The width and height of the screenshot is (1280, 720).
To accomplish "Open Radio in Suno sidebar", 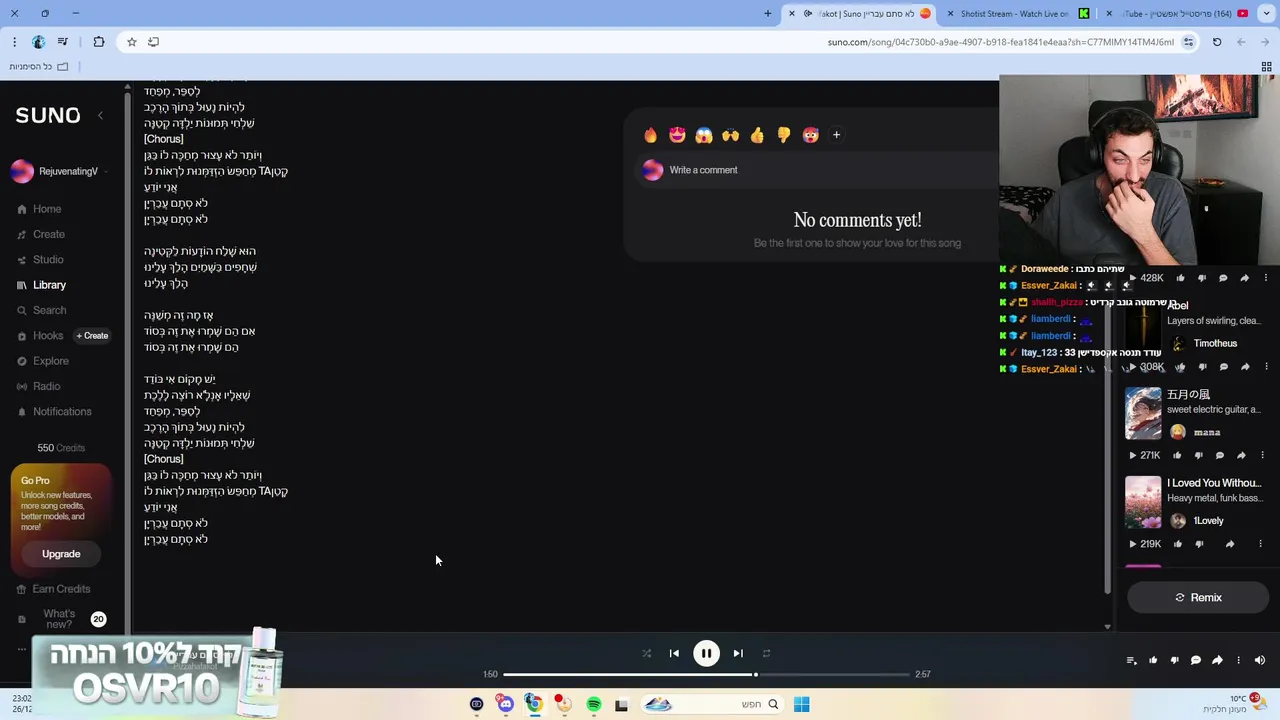I will coord(39,386).
